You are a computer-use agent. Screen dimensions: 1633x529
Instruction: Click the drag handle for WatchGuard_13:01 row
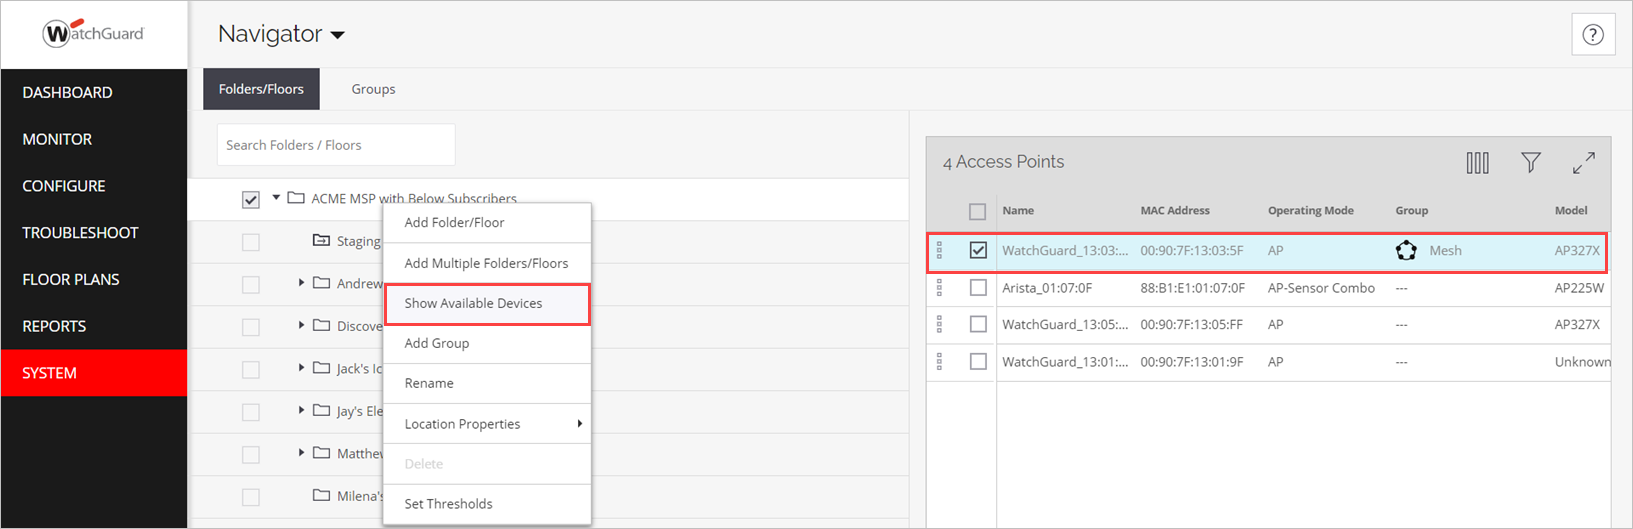coord(939,362)
